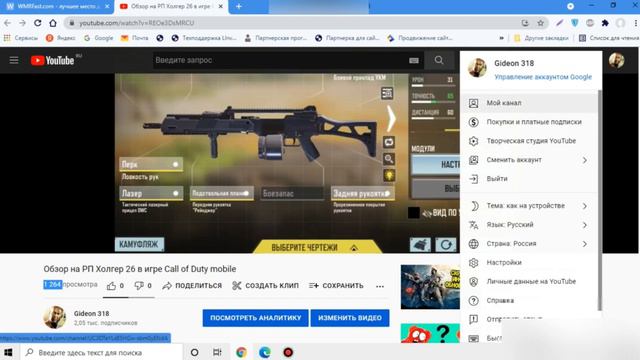
Task: Open the red character question-mark thumbnail
Action: coord(430,333)
